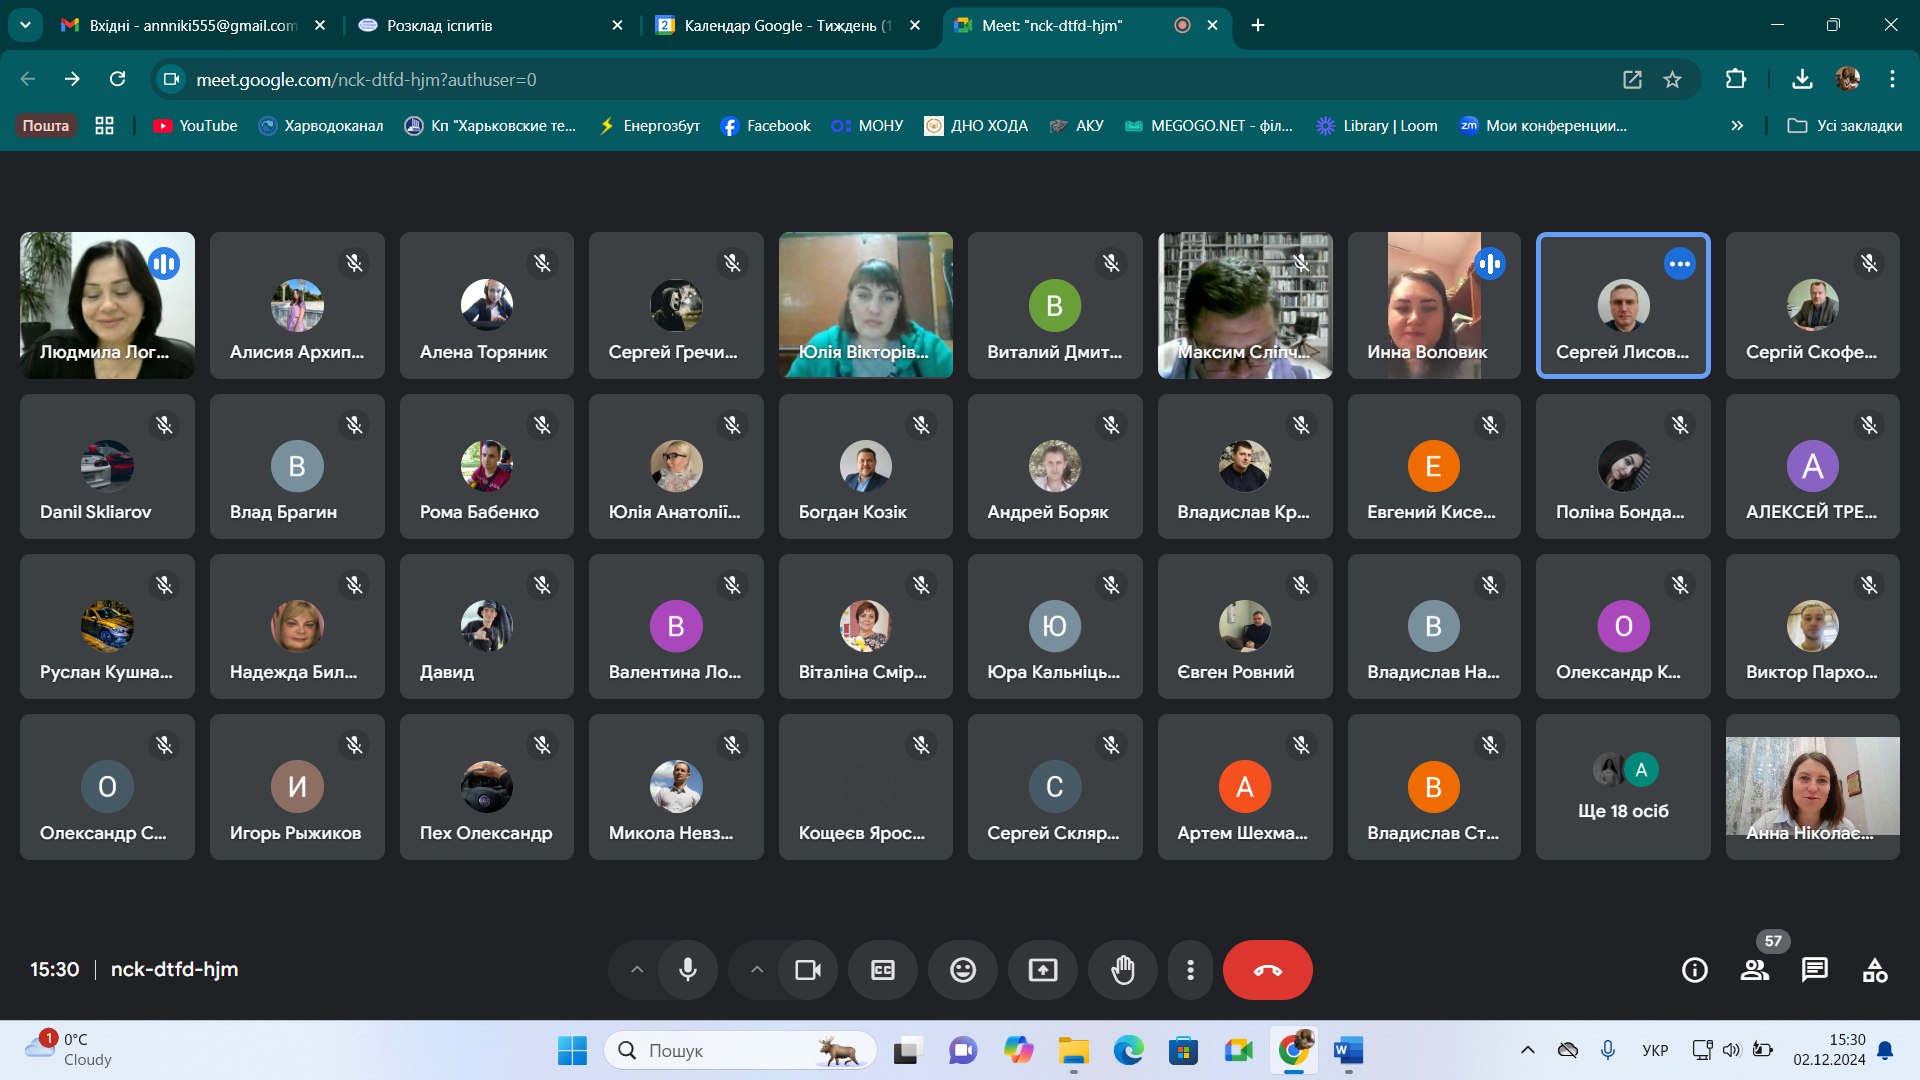Show participants list with 57 badge
1920x1080 pixels.
1755,970
